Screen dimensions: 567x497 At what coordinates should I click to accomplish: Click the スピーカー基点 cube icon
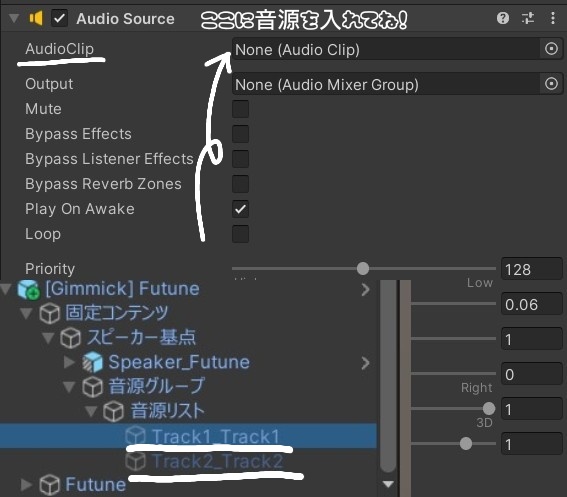tap(71, 338)
